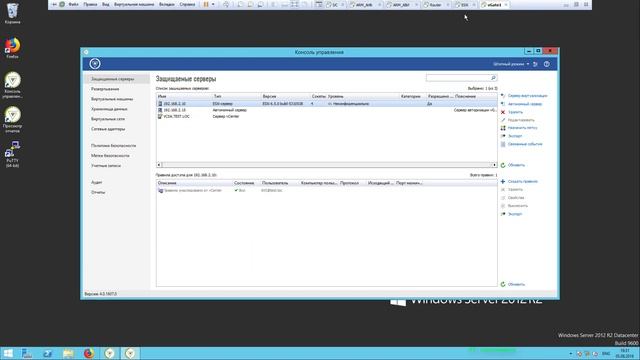Open Виртуальные машины in the sidebar
The image size is (640, 360).
coord(112,99)
